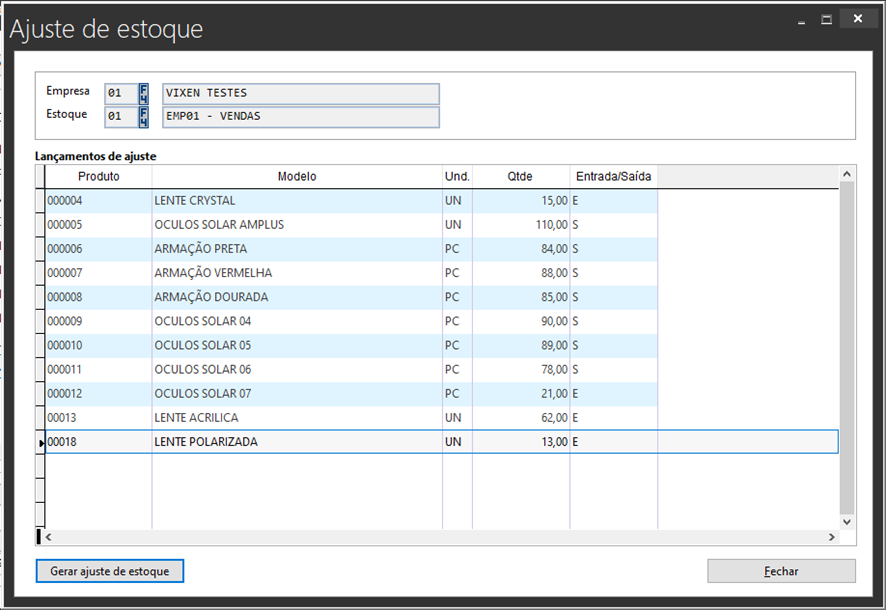Focus the Estoque code field
Screen dimensions: 886x610
coord(120,117)
